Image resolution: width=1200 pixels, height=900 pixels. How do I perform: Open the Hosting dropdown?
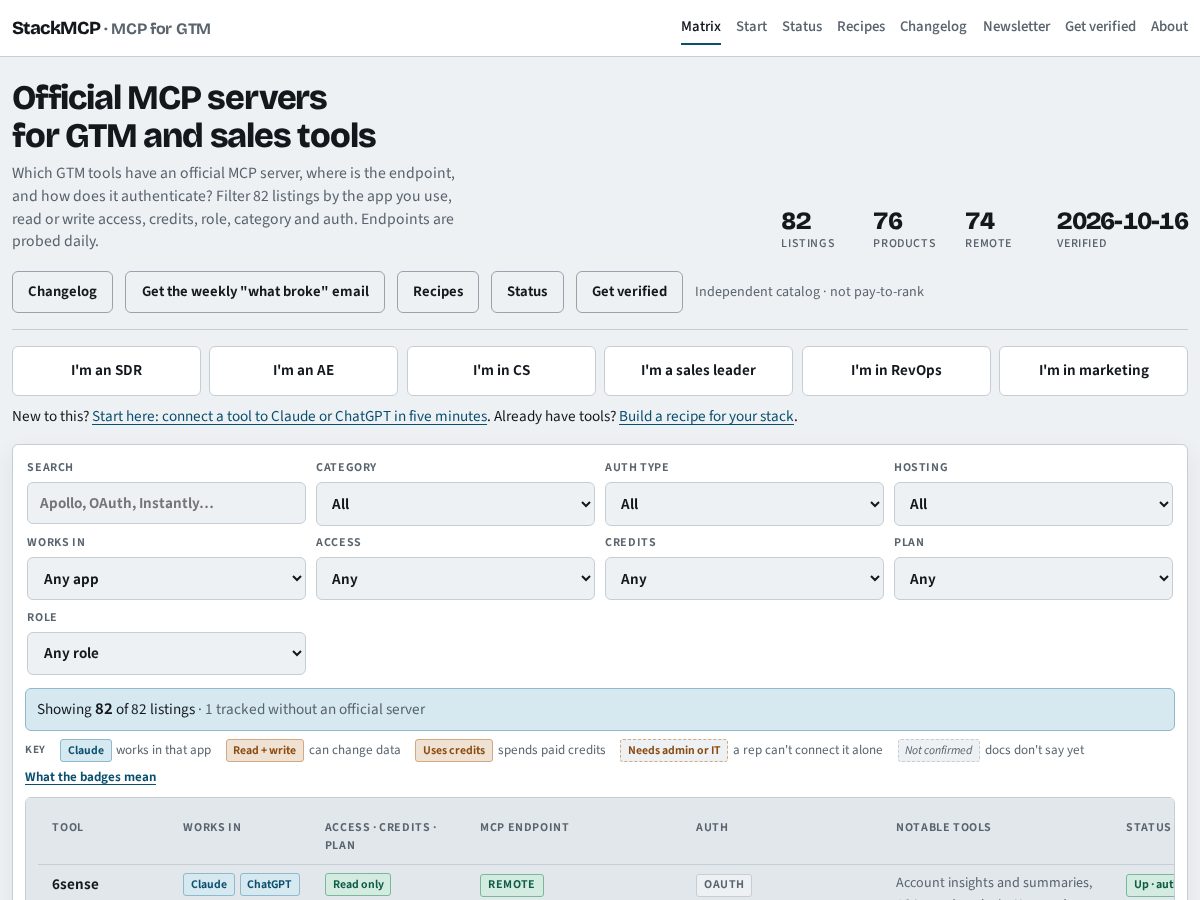pos(1033,504)
